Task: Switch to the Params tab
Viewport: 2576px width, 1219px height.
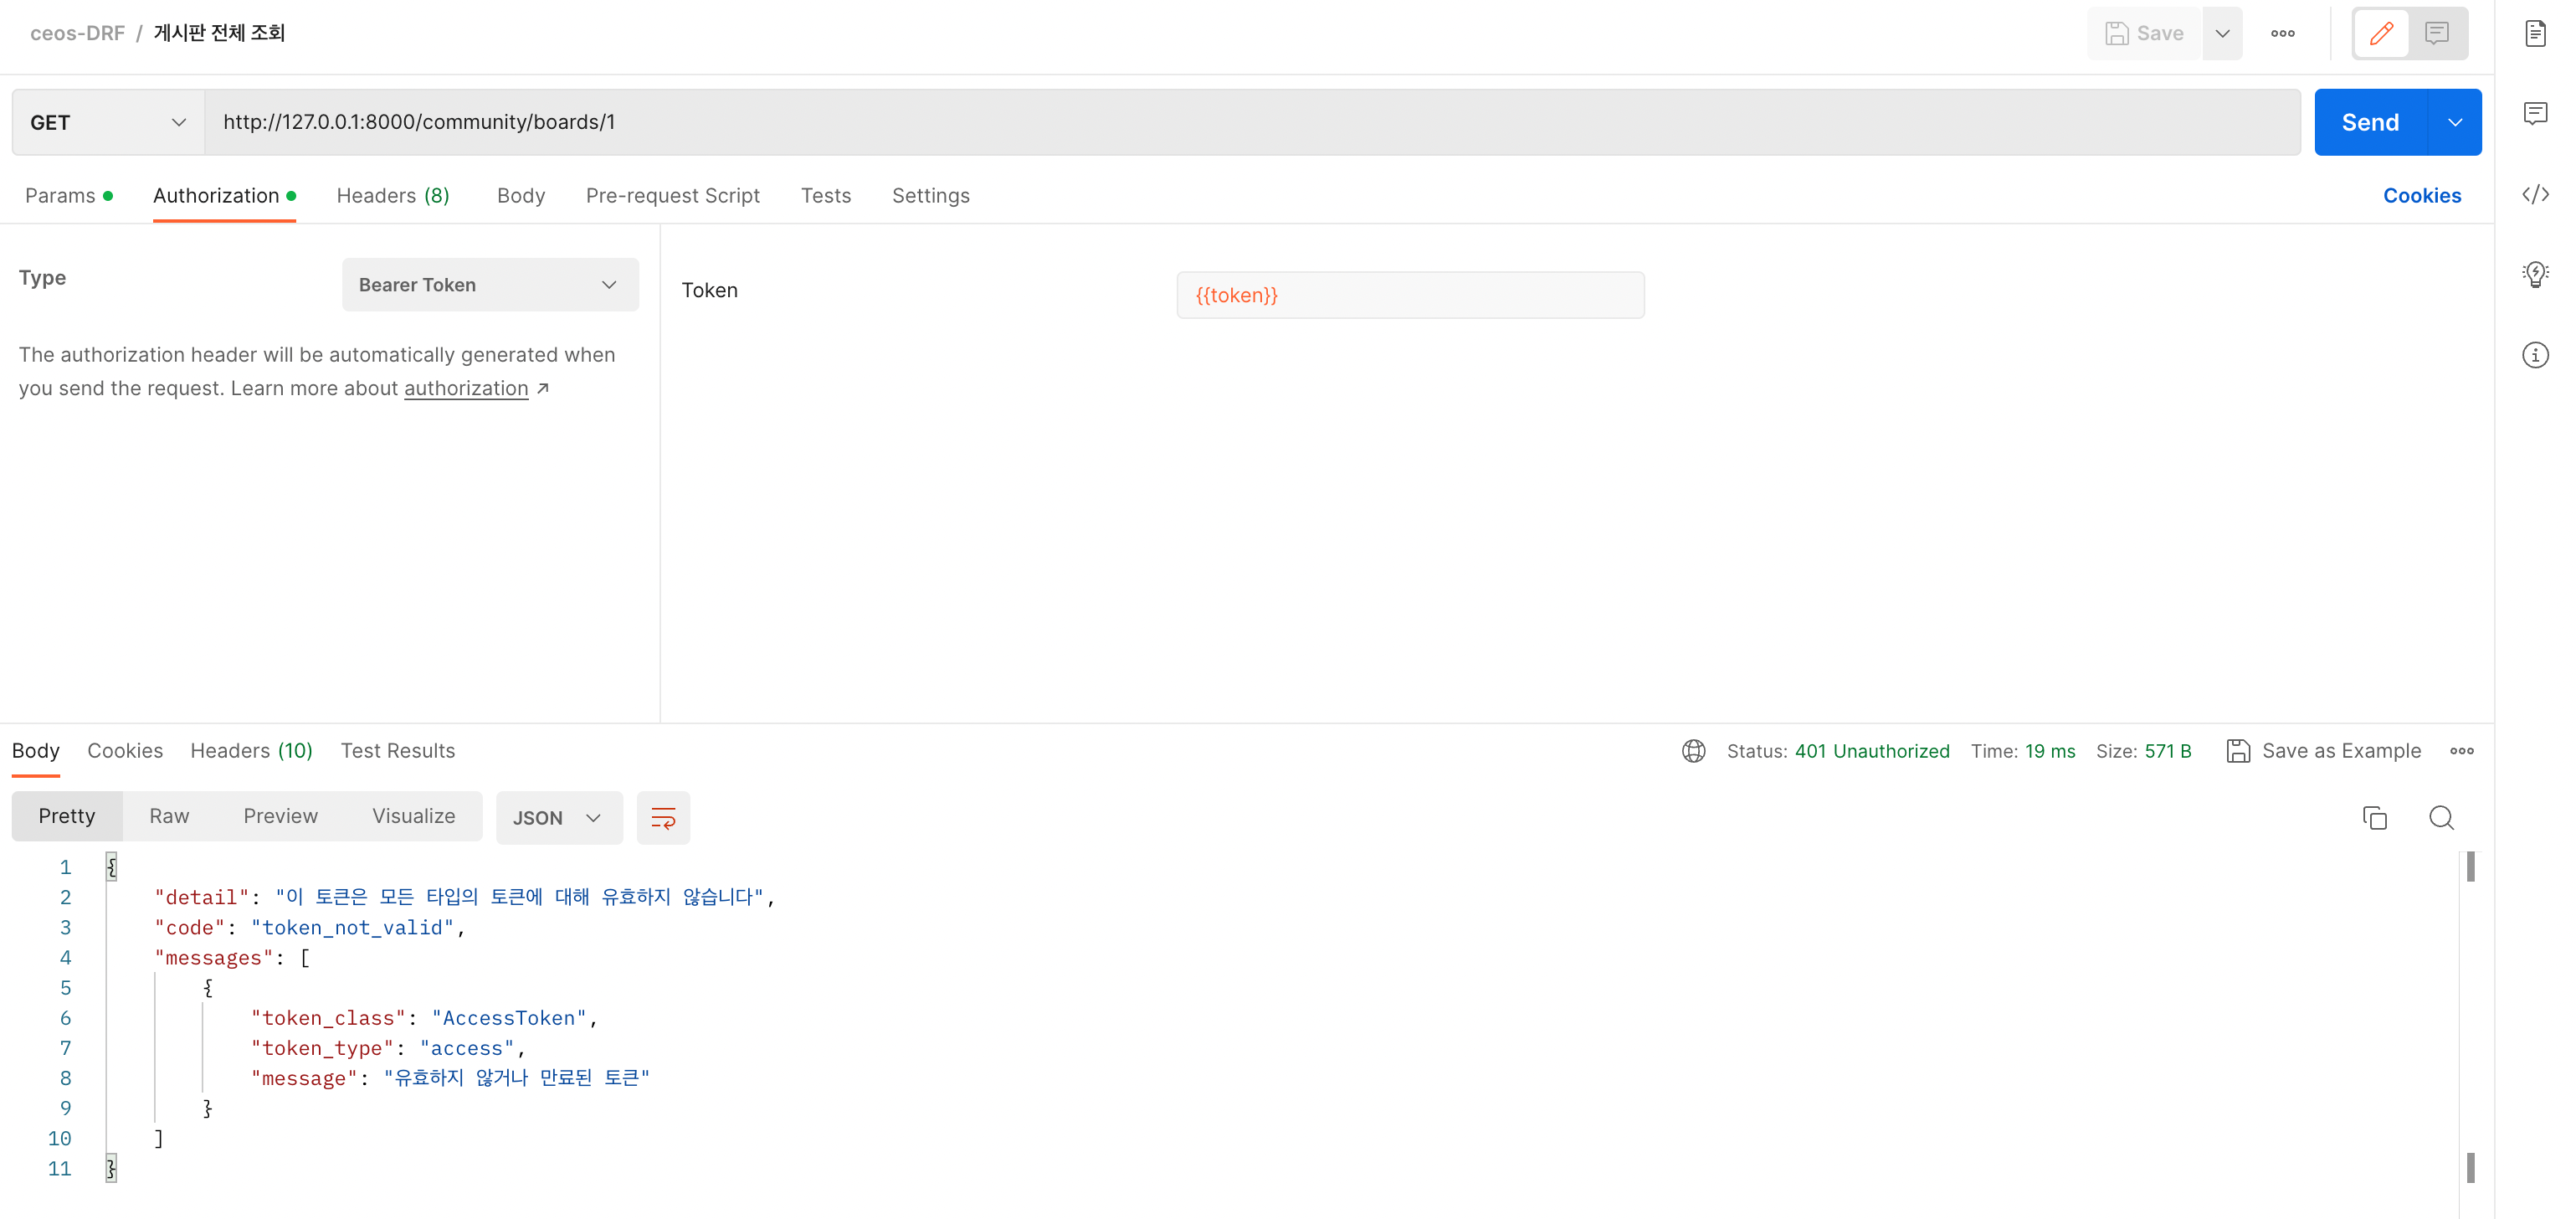Action: coord(68,196)
